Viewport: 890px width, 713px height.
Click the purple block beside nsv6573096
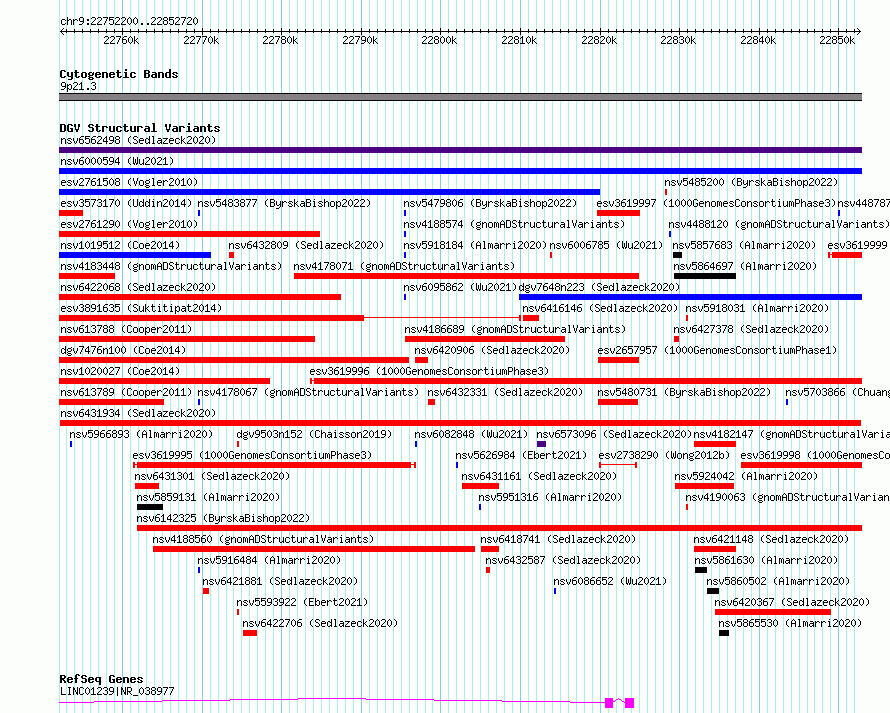[x=541, y=444]
